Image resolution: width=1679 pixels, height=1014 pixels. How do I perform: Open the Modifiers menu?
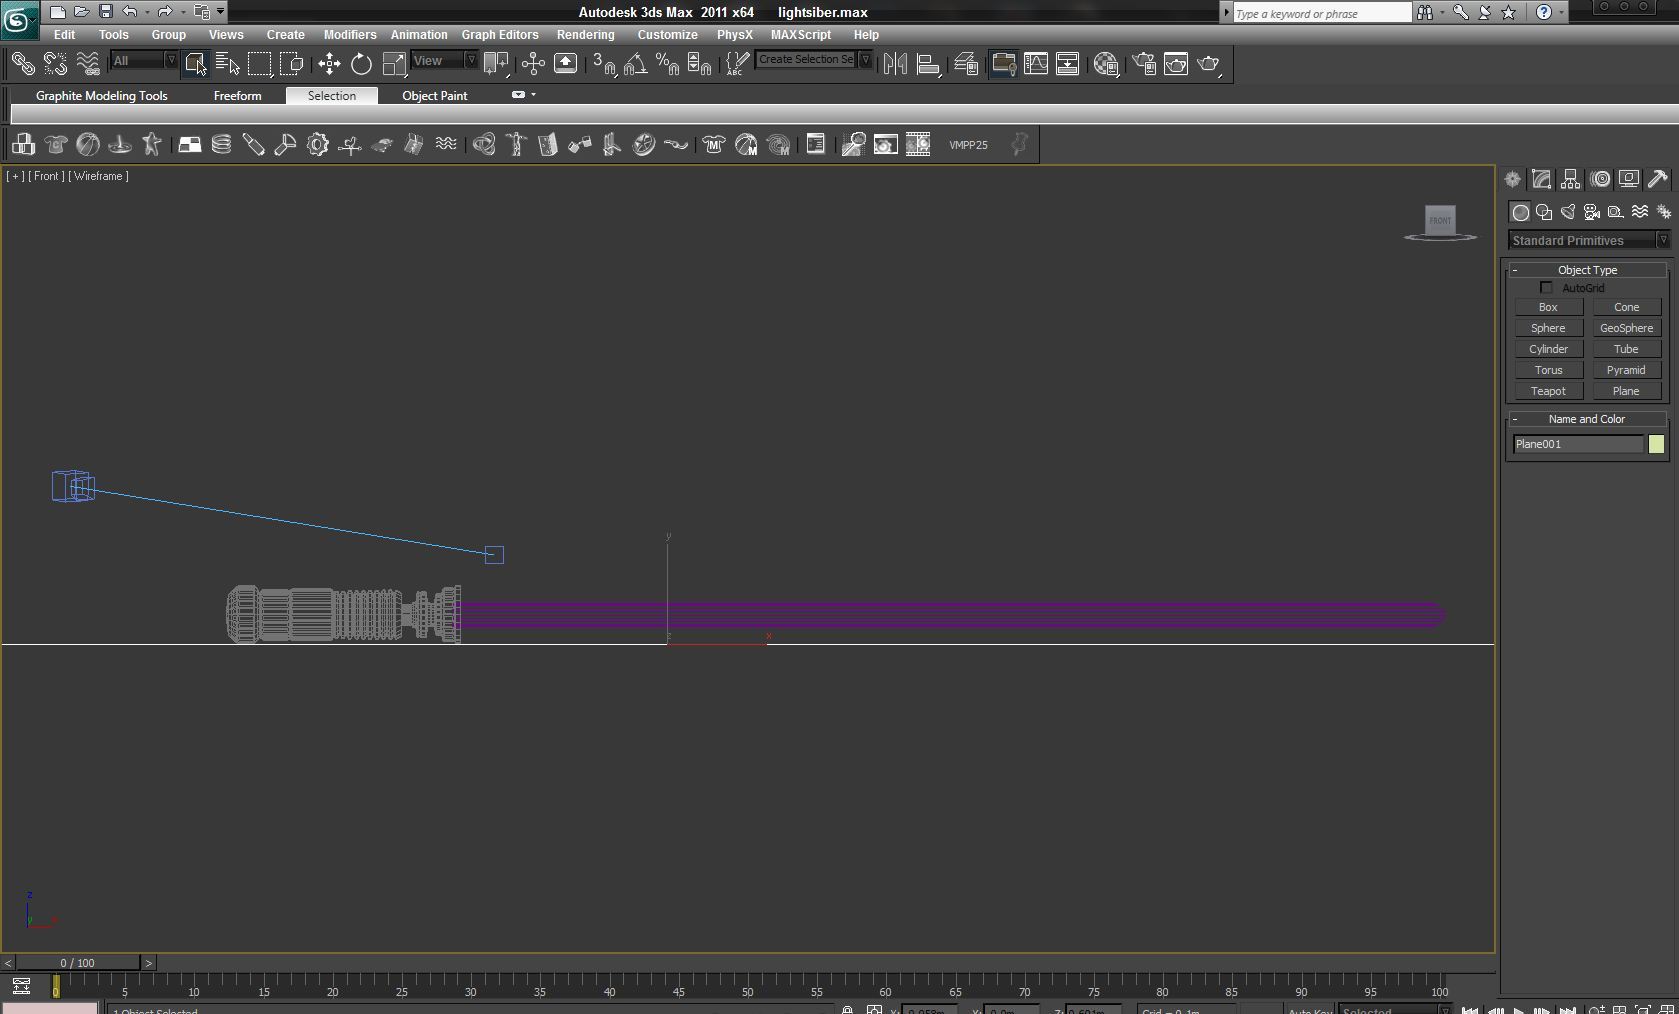(x=350, y=34)
